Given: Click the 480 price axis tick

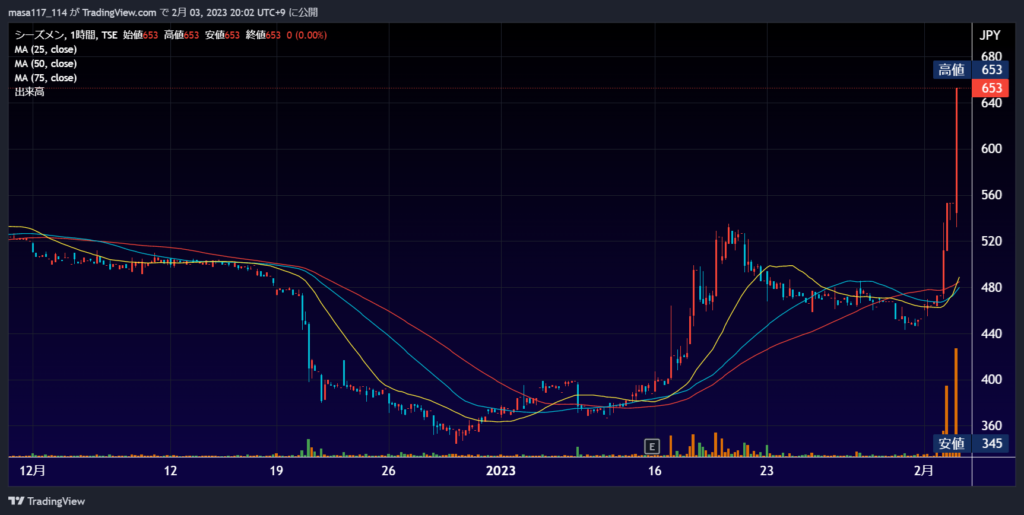Looking at the screenshot, I should pyautogui.click(x=991, y=288).
